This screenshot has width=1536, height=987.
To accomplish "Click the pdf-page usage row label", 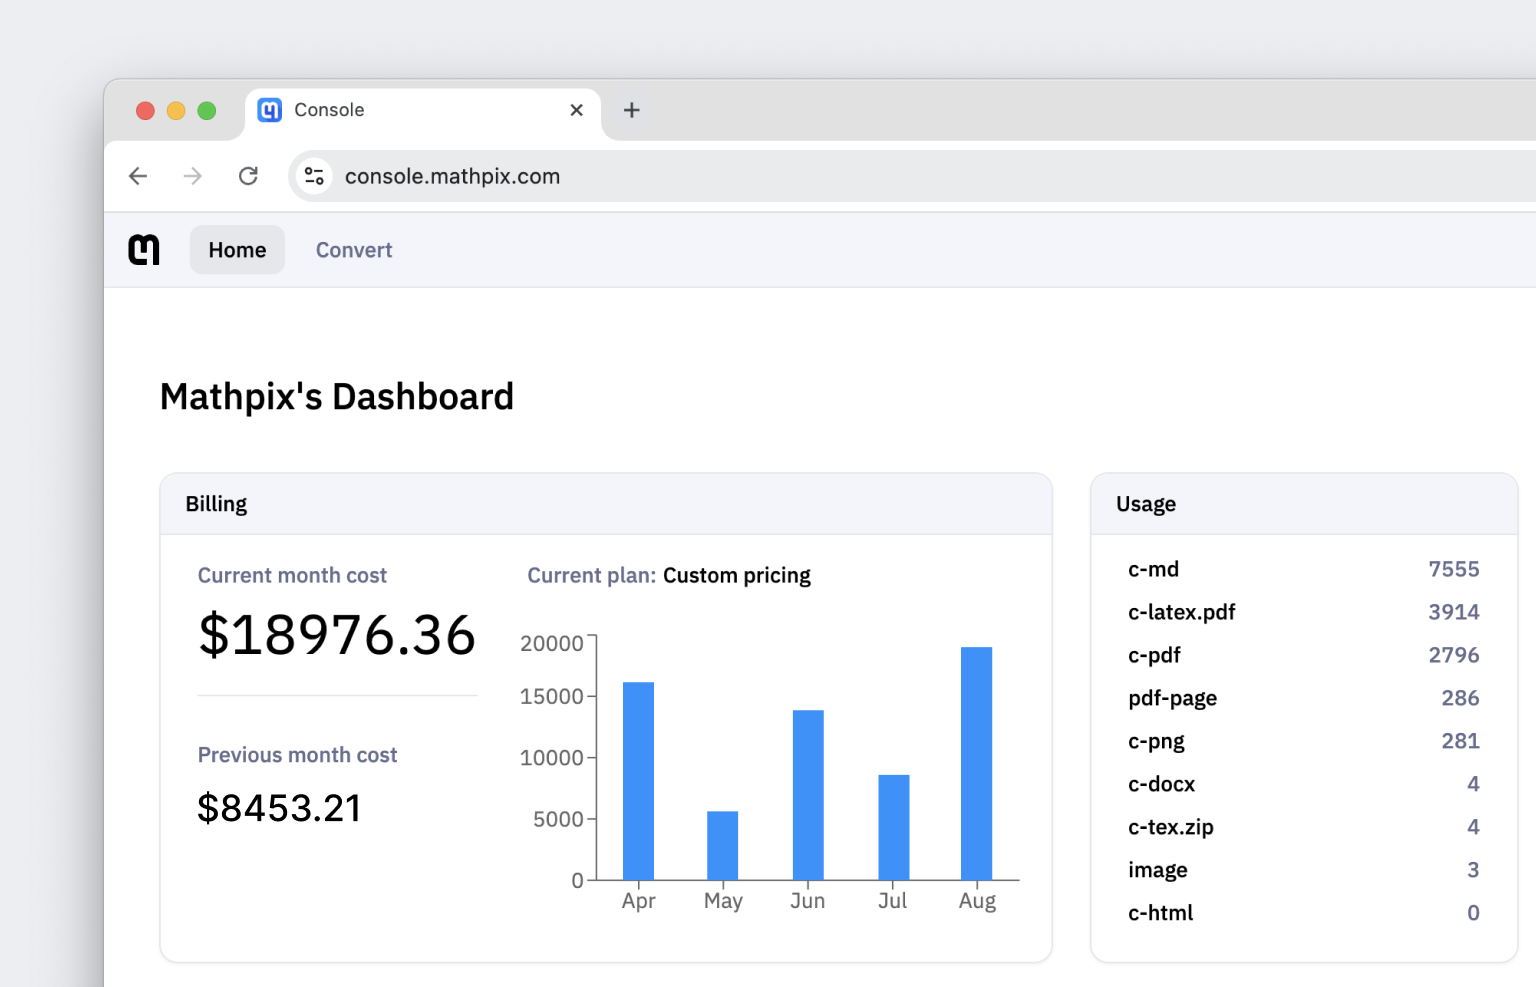I will [x=1172, y=698].
